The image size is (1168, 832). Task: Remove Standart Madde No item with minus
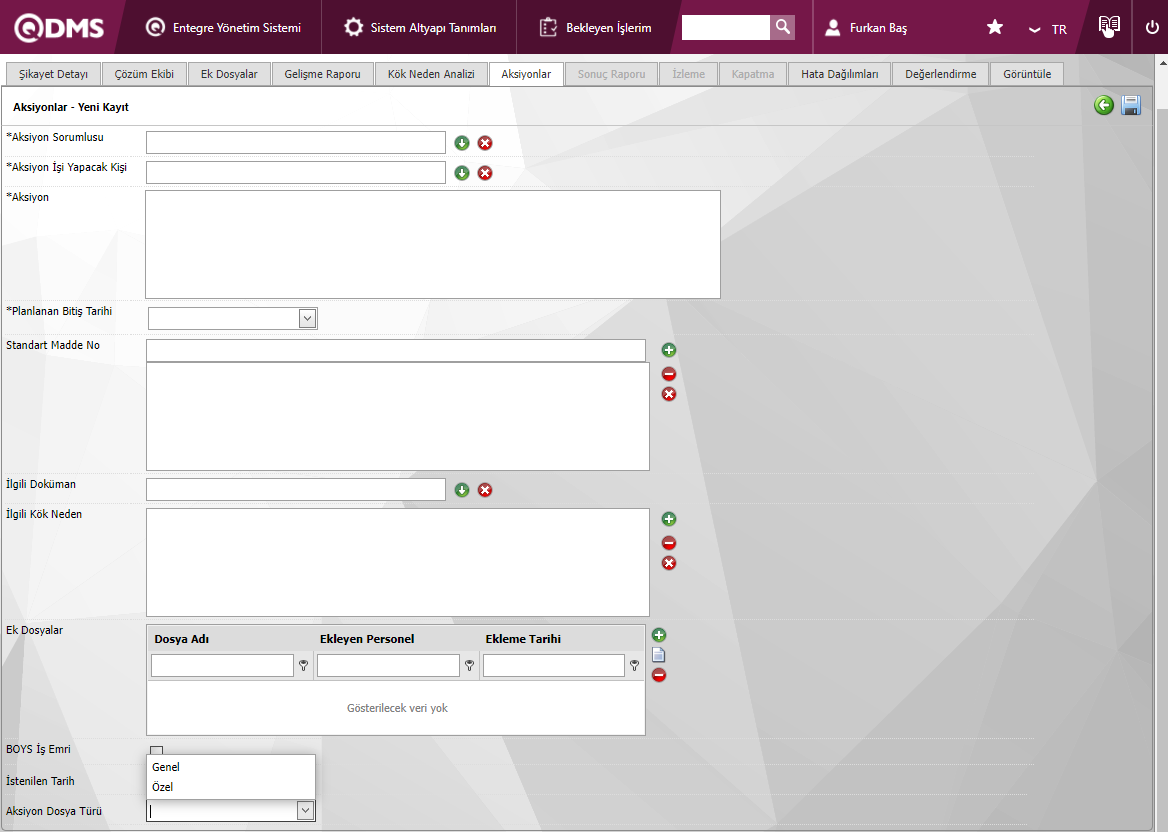click(669, 374)
